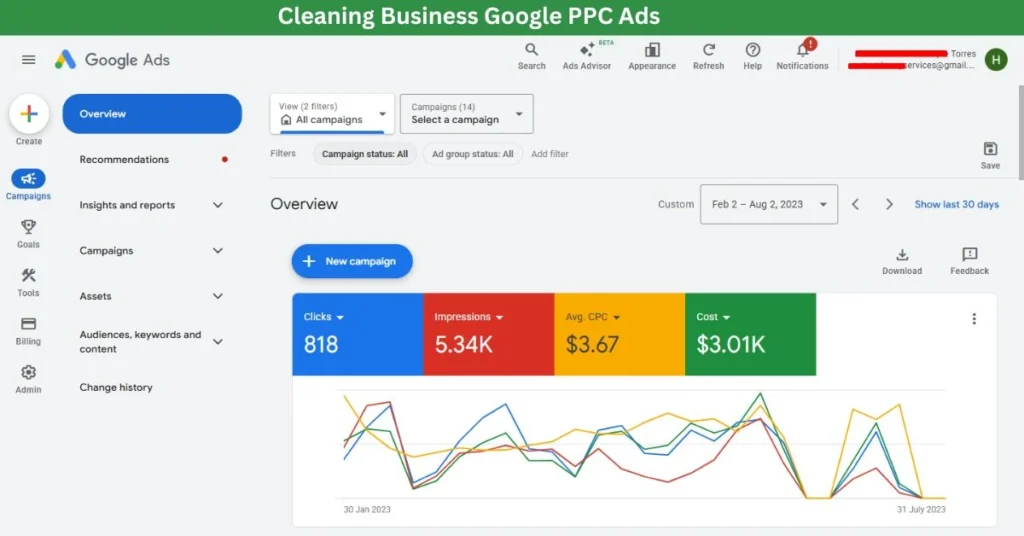Refresh the data with Refresh icon
Screen dimensions: 1024x536
[709, 56]
